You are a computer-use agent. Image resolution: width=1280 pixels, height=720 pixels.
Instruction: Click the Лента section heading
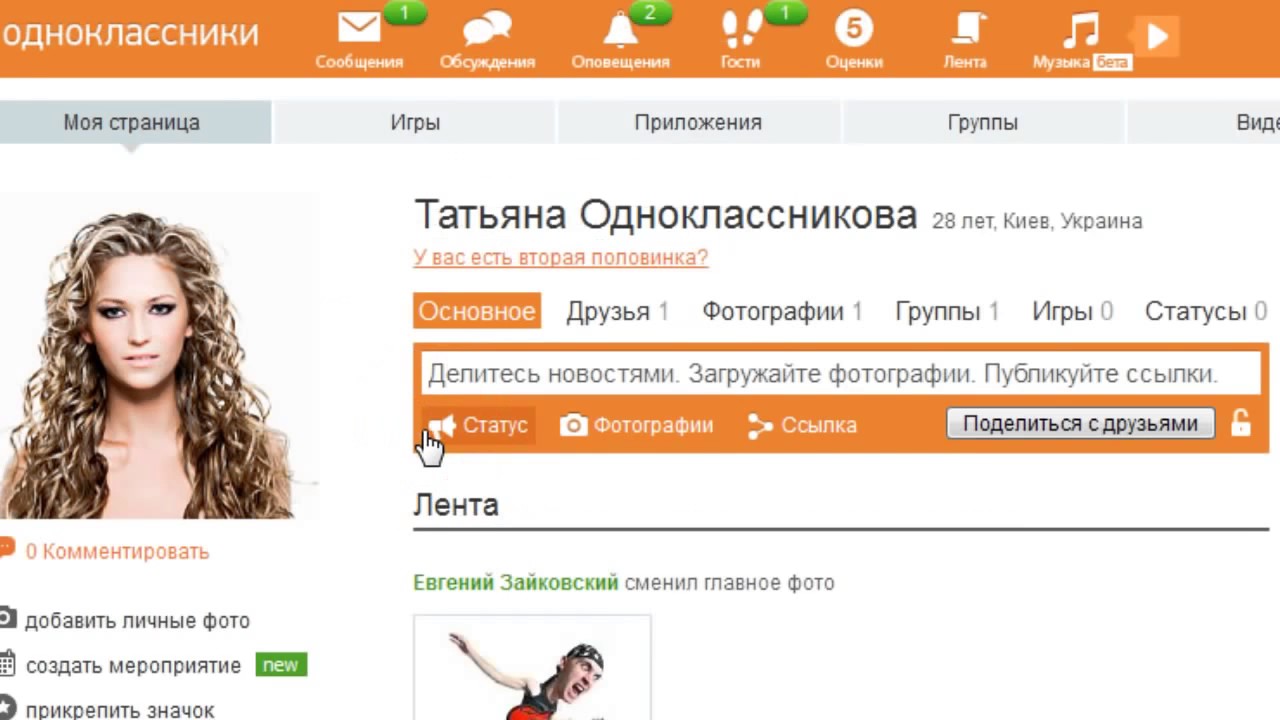[x=456, y=505]
